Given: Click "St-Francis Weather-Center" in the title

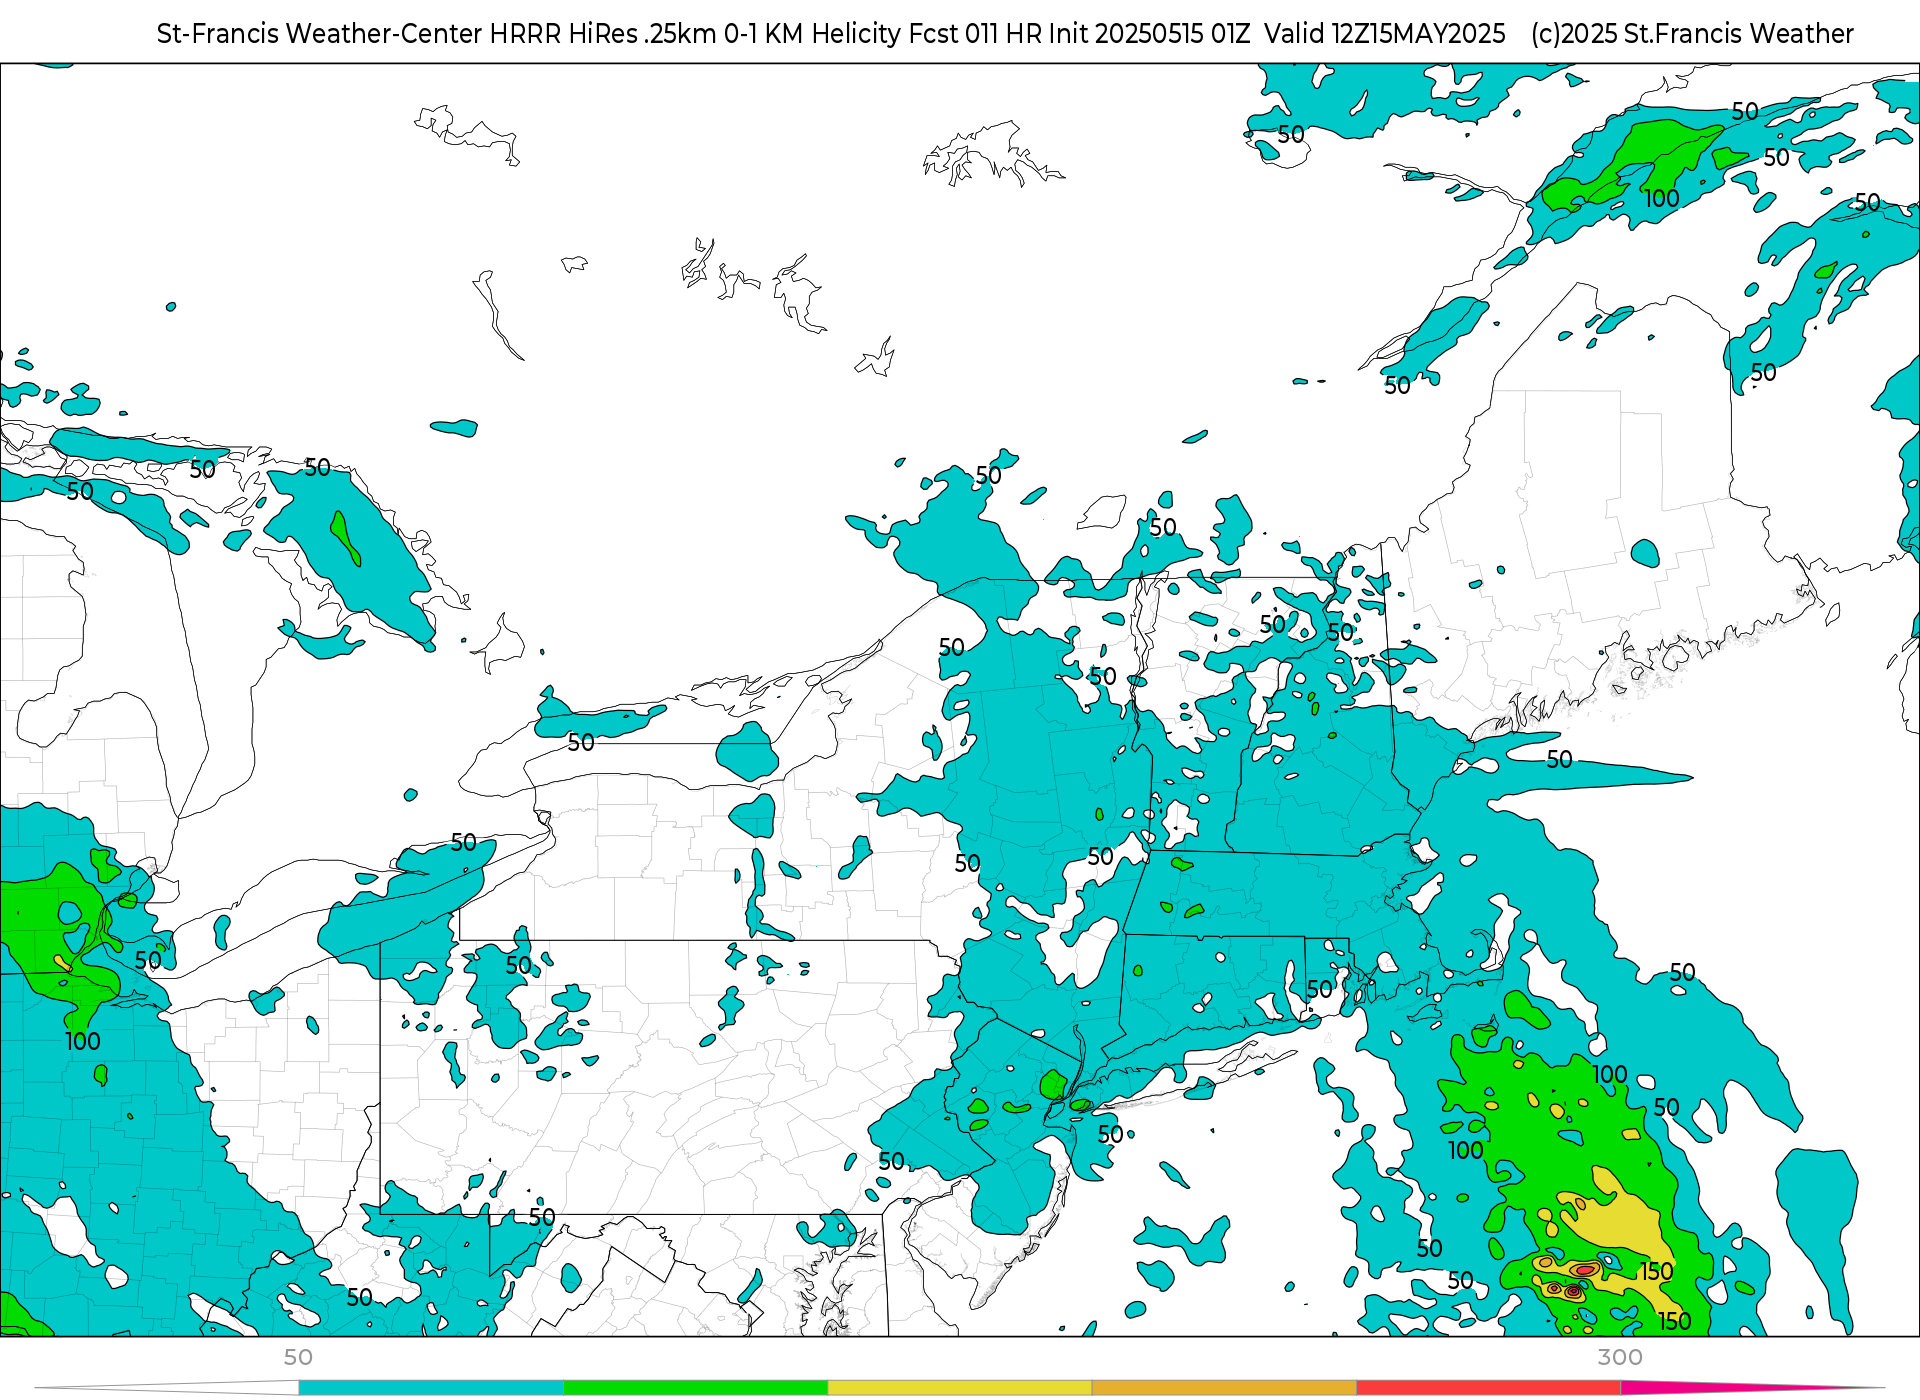Looking at the screenshot, I should [x=320, y=34].
